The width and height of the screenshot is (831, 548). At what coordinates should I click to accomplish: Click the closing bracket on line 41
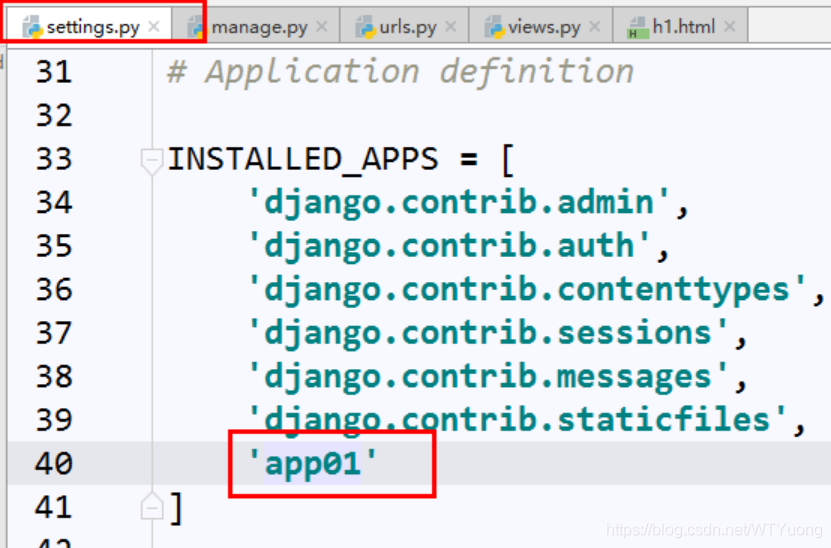click(x=176, y=508)
